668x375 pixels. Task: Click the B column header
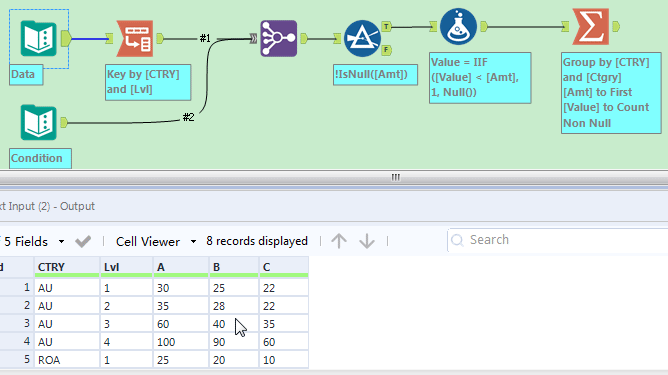(x=233, y=267)
